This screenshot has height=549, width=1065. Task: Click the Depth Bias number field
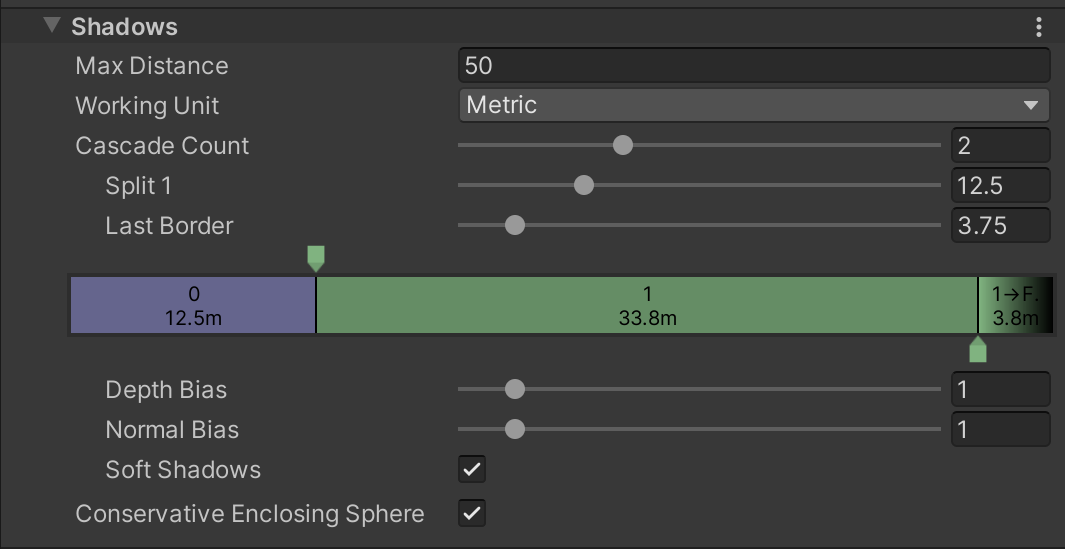(999, 390)
